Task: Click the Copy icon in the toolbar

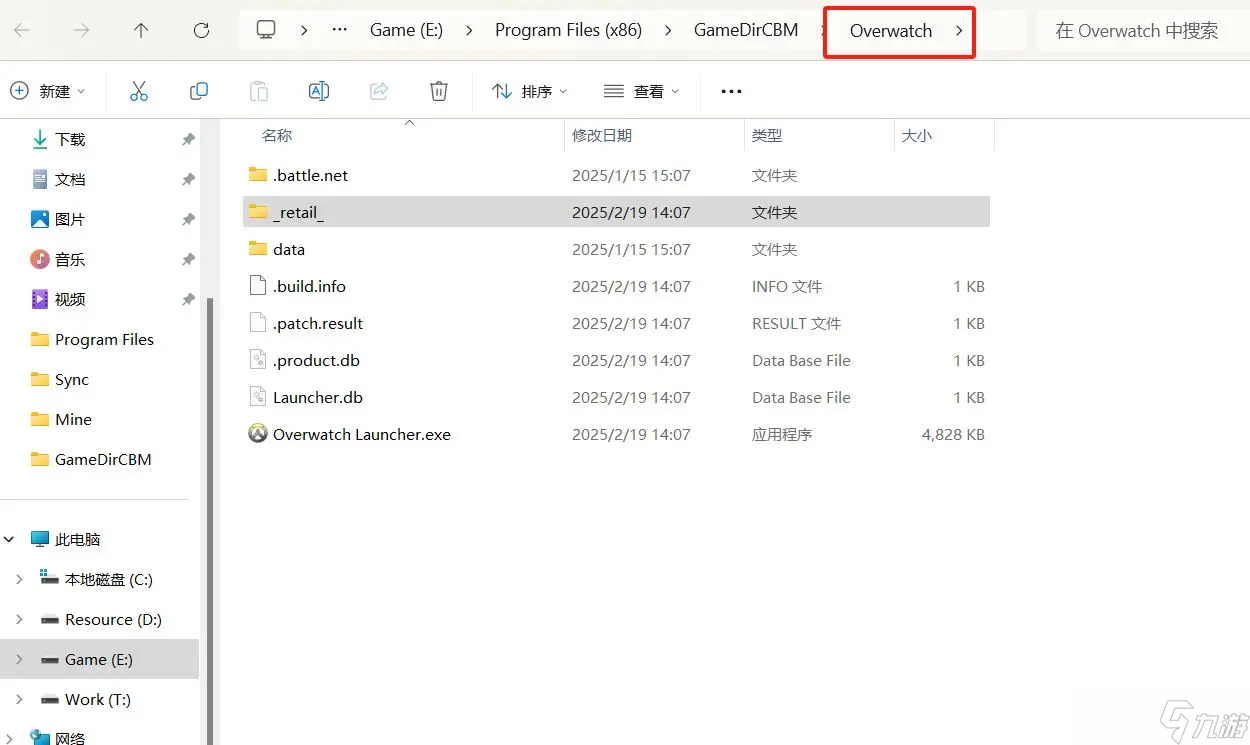Action: click(x=199, y=91)
